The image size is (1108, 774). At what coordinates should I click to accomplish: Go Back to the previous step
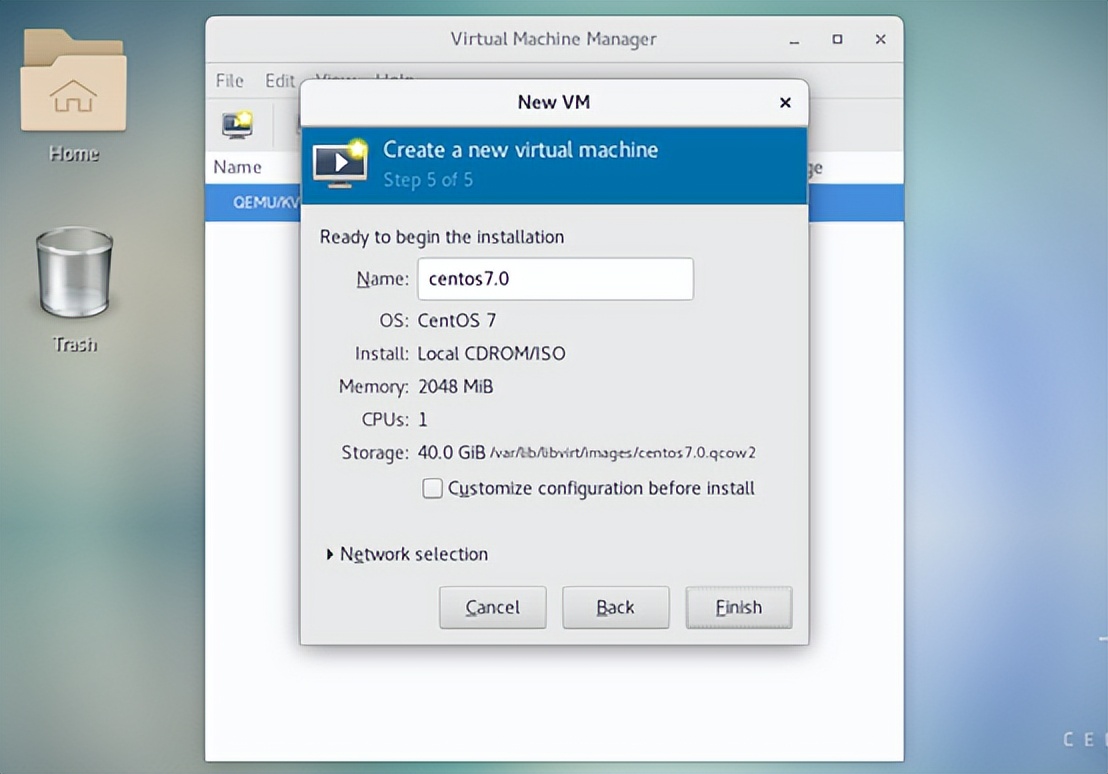click(x=615, y=607)
